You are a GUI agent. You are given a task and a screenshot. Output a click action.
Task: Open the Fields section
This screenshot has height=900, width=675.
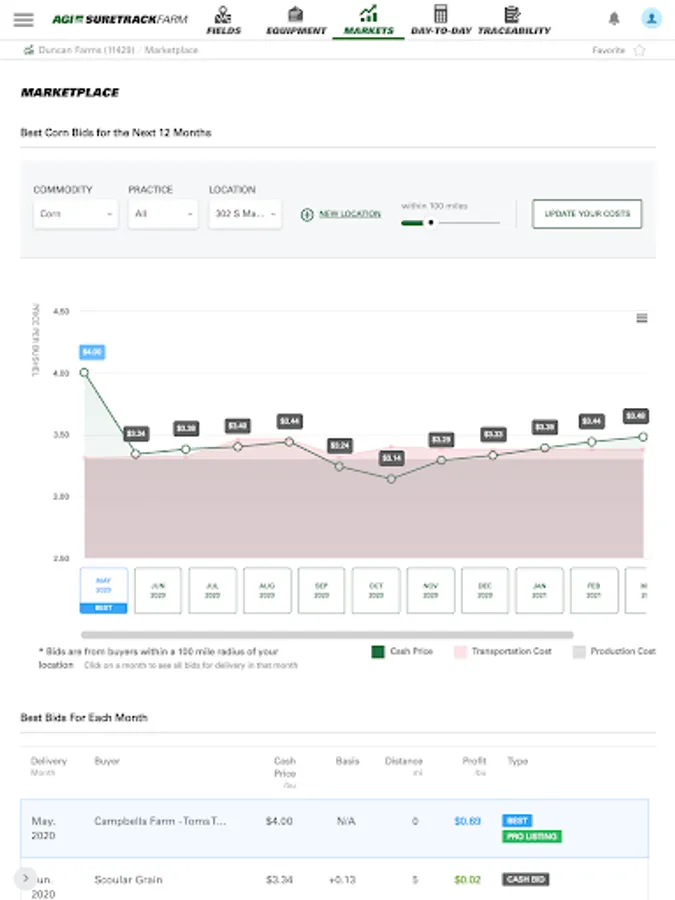tap(223, 20)
